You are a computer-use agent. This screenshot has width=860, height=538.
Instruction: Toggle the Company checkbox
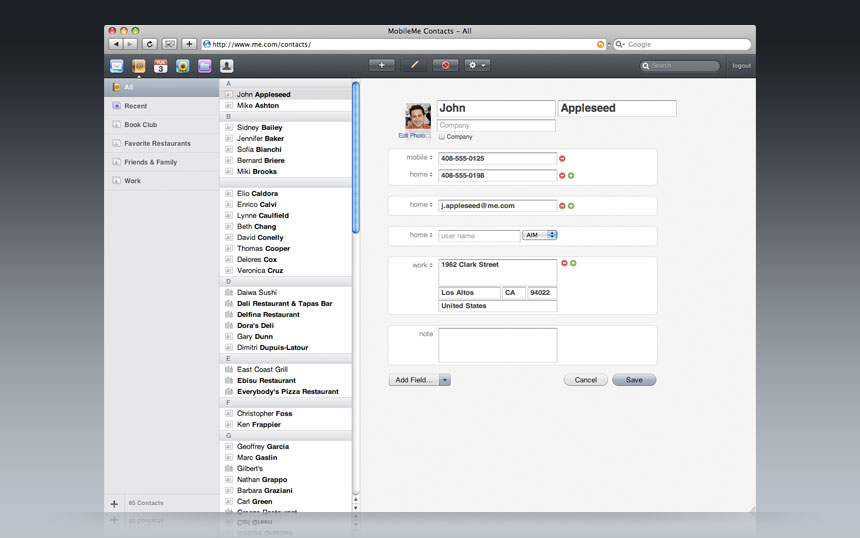click(x=442, y=137)
